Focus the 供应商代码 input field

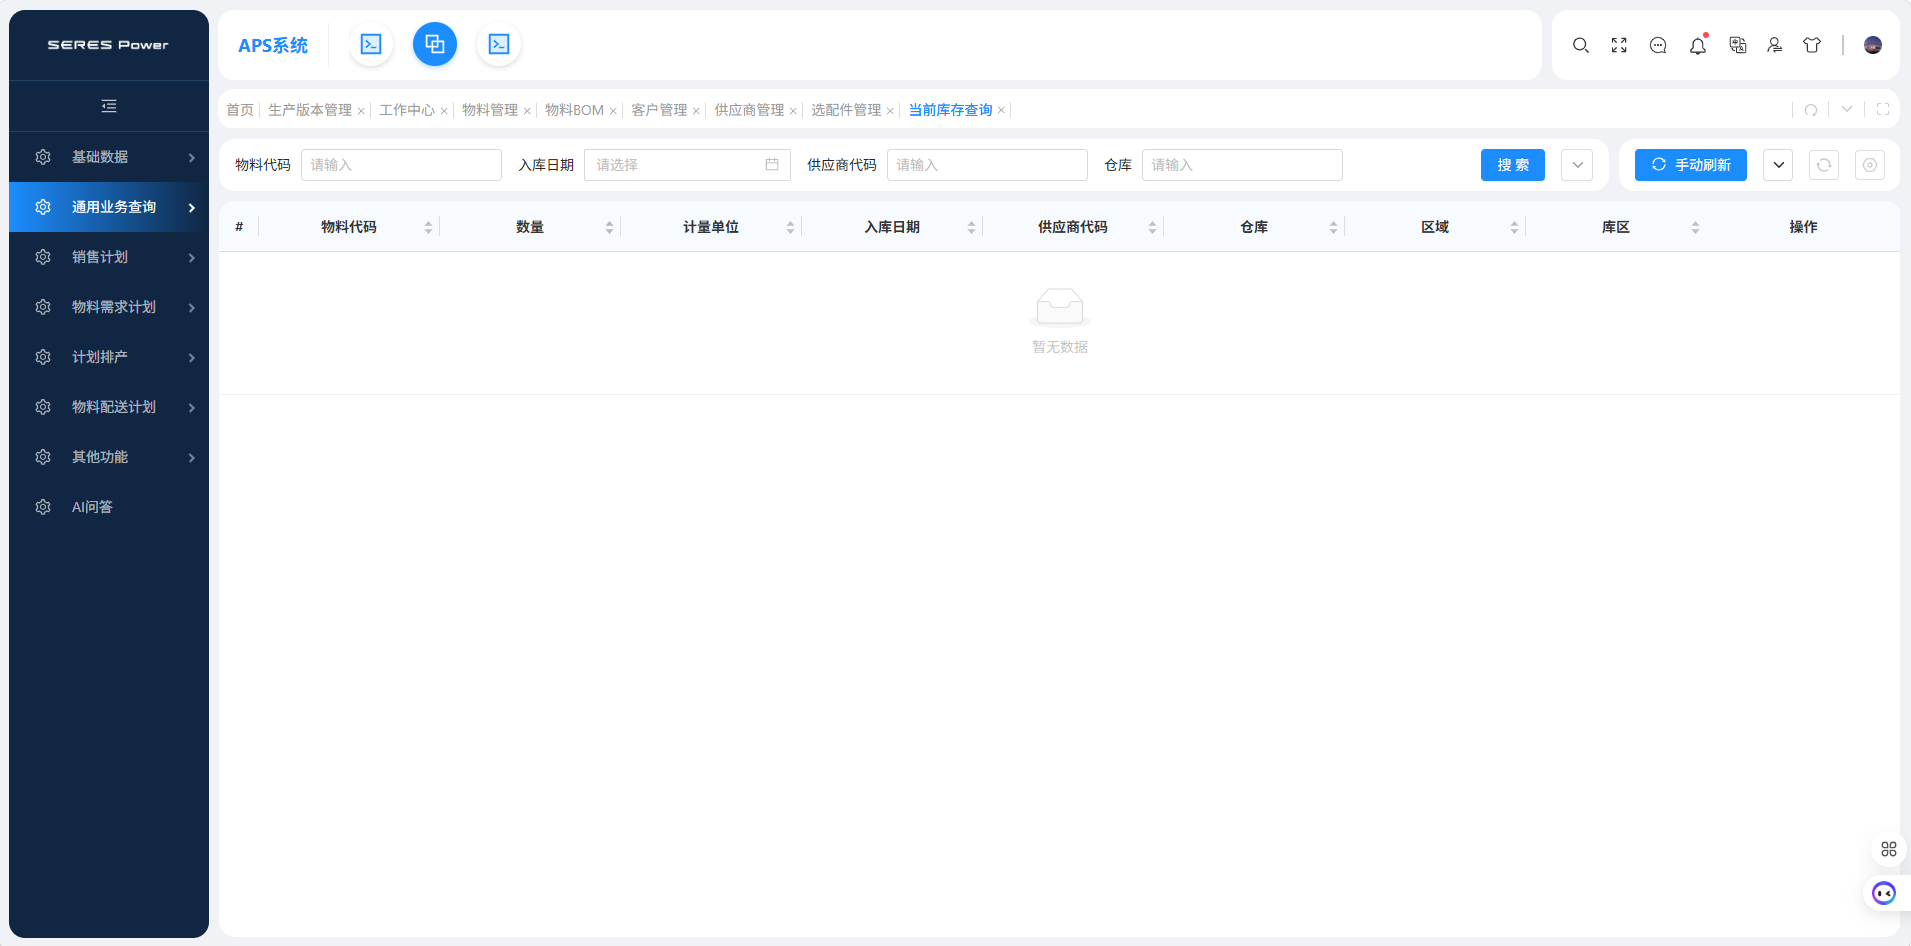coord(987,165)
